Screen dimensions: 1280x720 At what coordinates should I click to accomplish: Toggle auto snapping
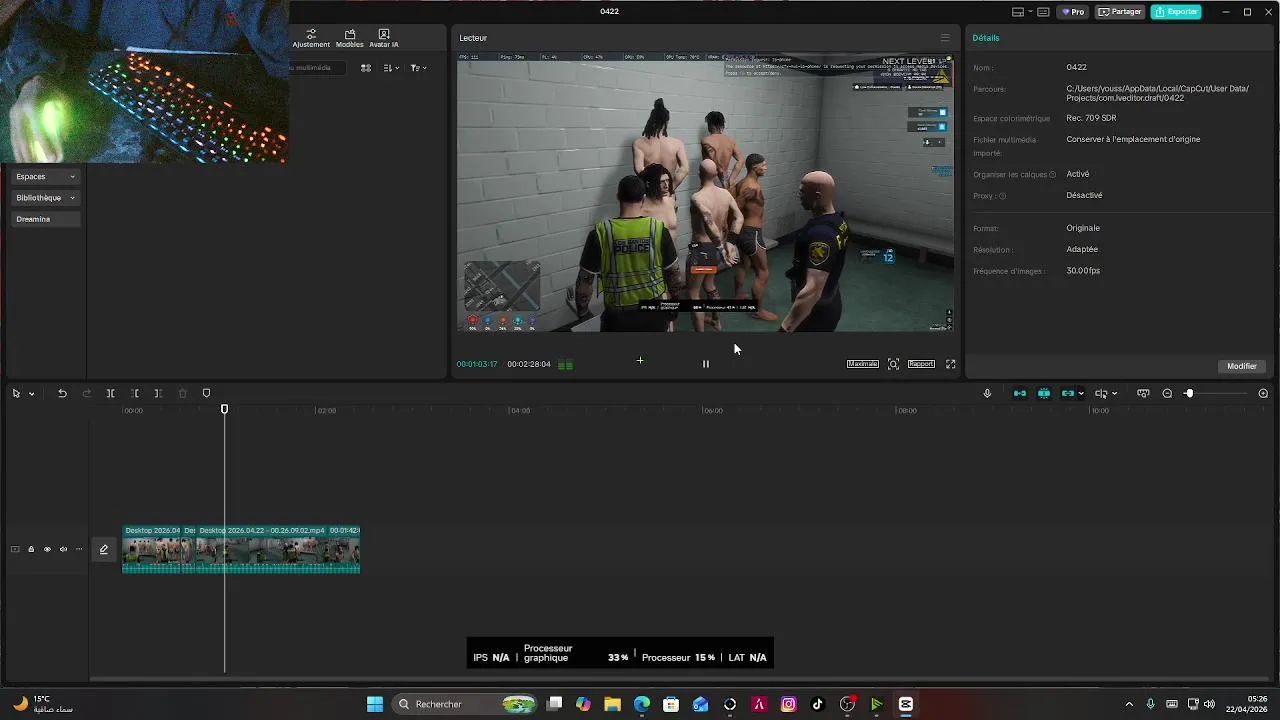tap(1044, 394)
